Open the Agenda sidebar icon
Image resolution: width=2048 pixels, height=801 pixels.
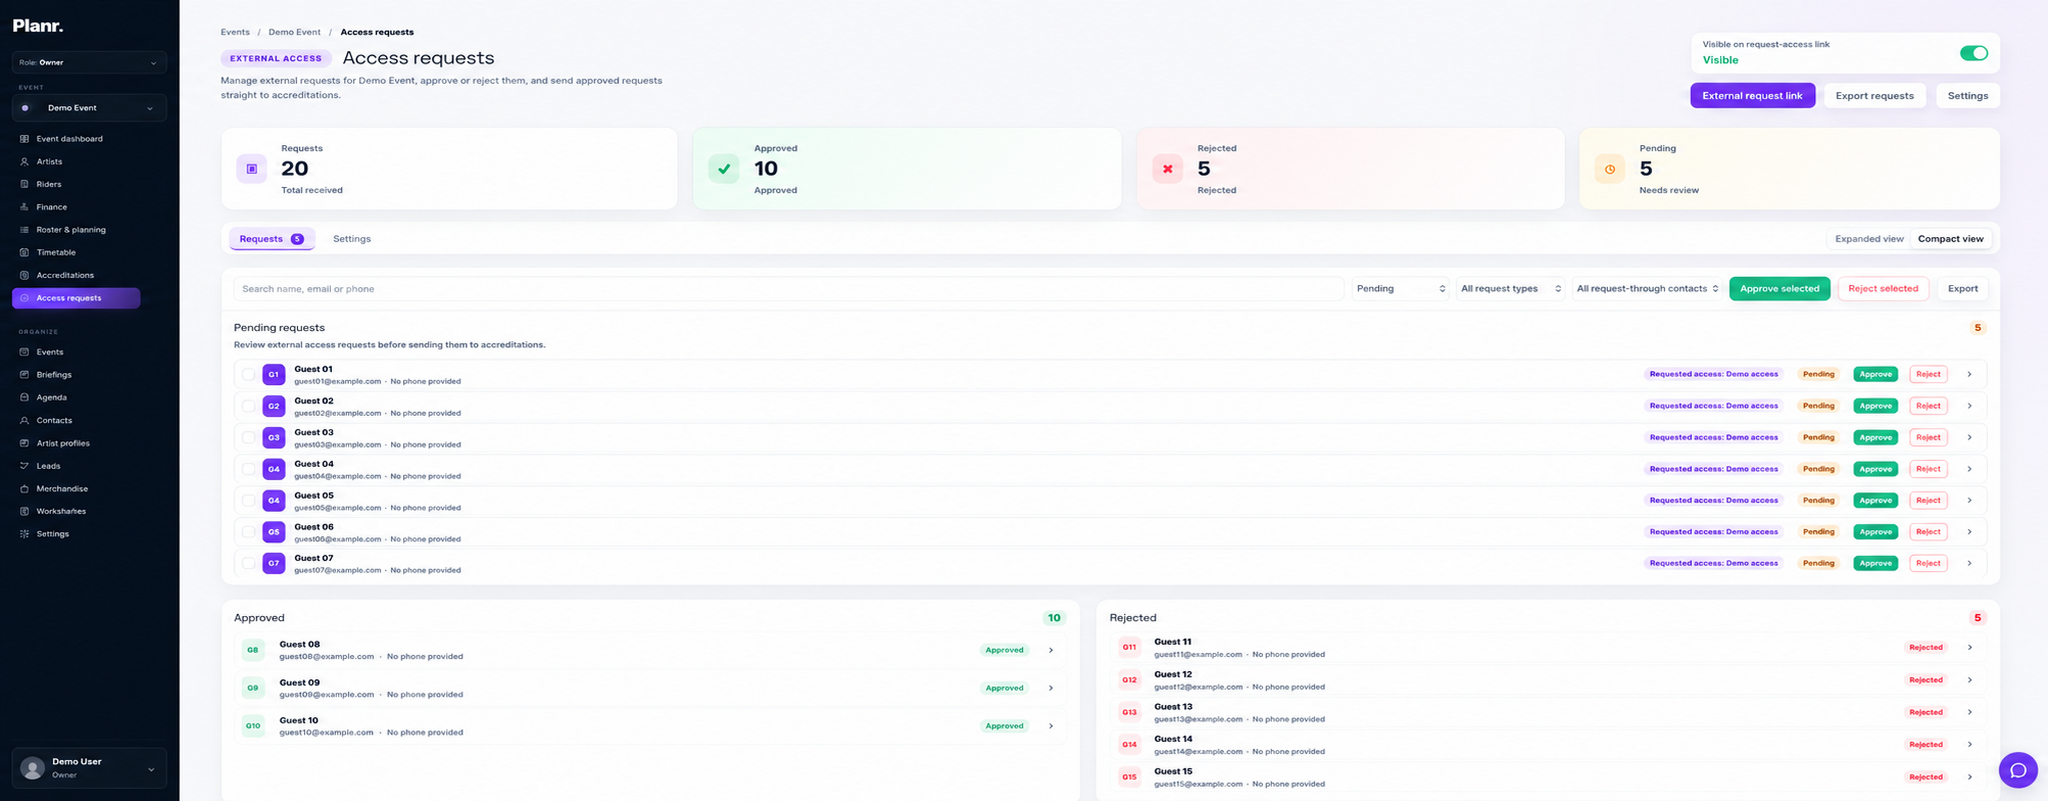(x=25, y=398)
